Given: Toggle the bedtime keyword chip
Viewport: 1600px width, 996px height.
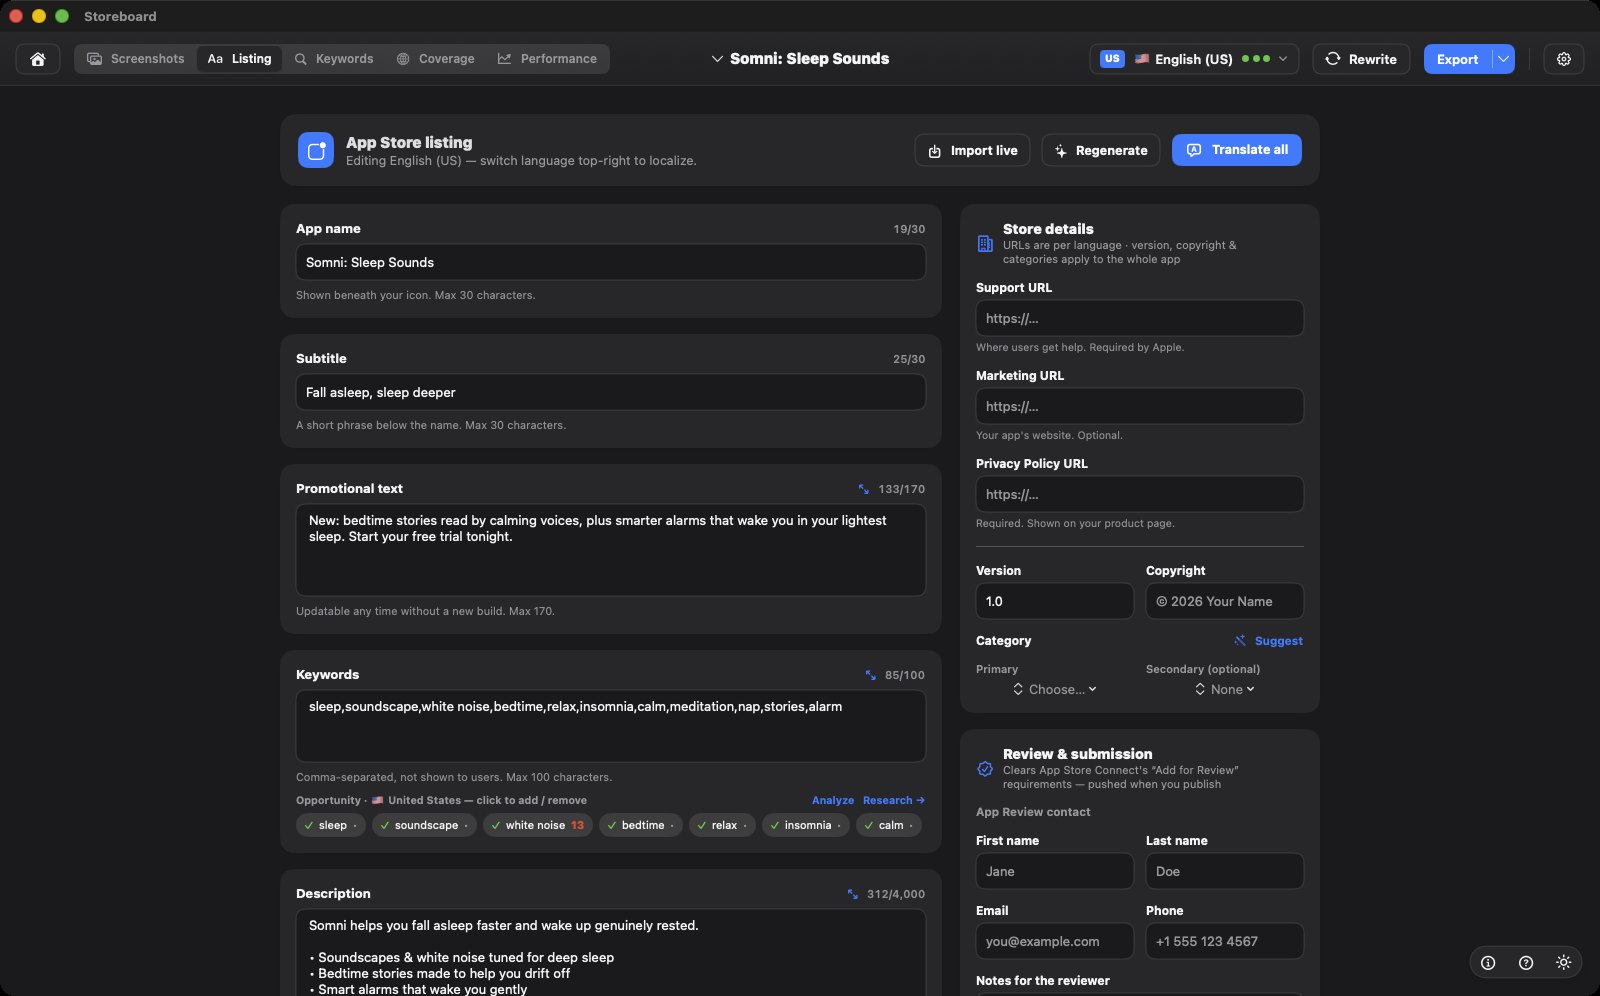Looking at the screenshot, I should tap(641, 825).
